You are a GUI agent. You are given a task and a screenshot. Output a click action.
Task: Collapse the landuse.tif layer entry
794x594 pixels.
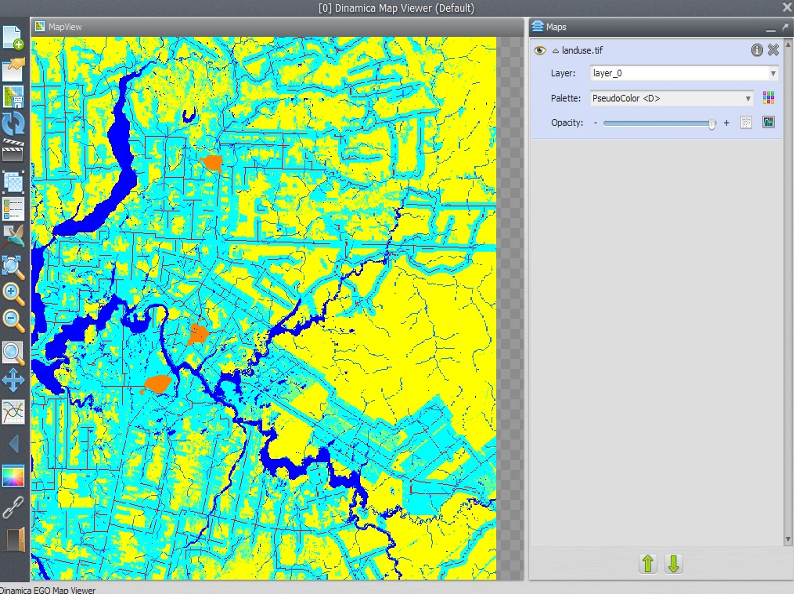pyautogui.click(x=555, y=50)
